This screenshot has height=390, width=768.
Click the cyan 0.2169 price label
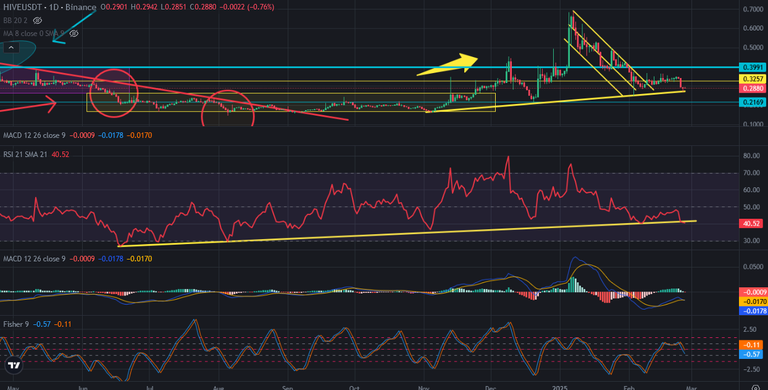pyautogui.click(x=752, y=102)
